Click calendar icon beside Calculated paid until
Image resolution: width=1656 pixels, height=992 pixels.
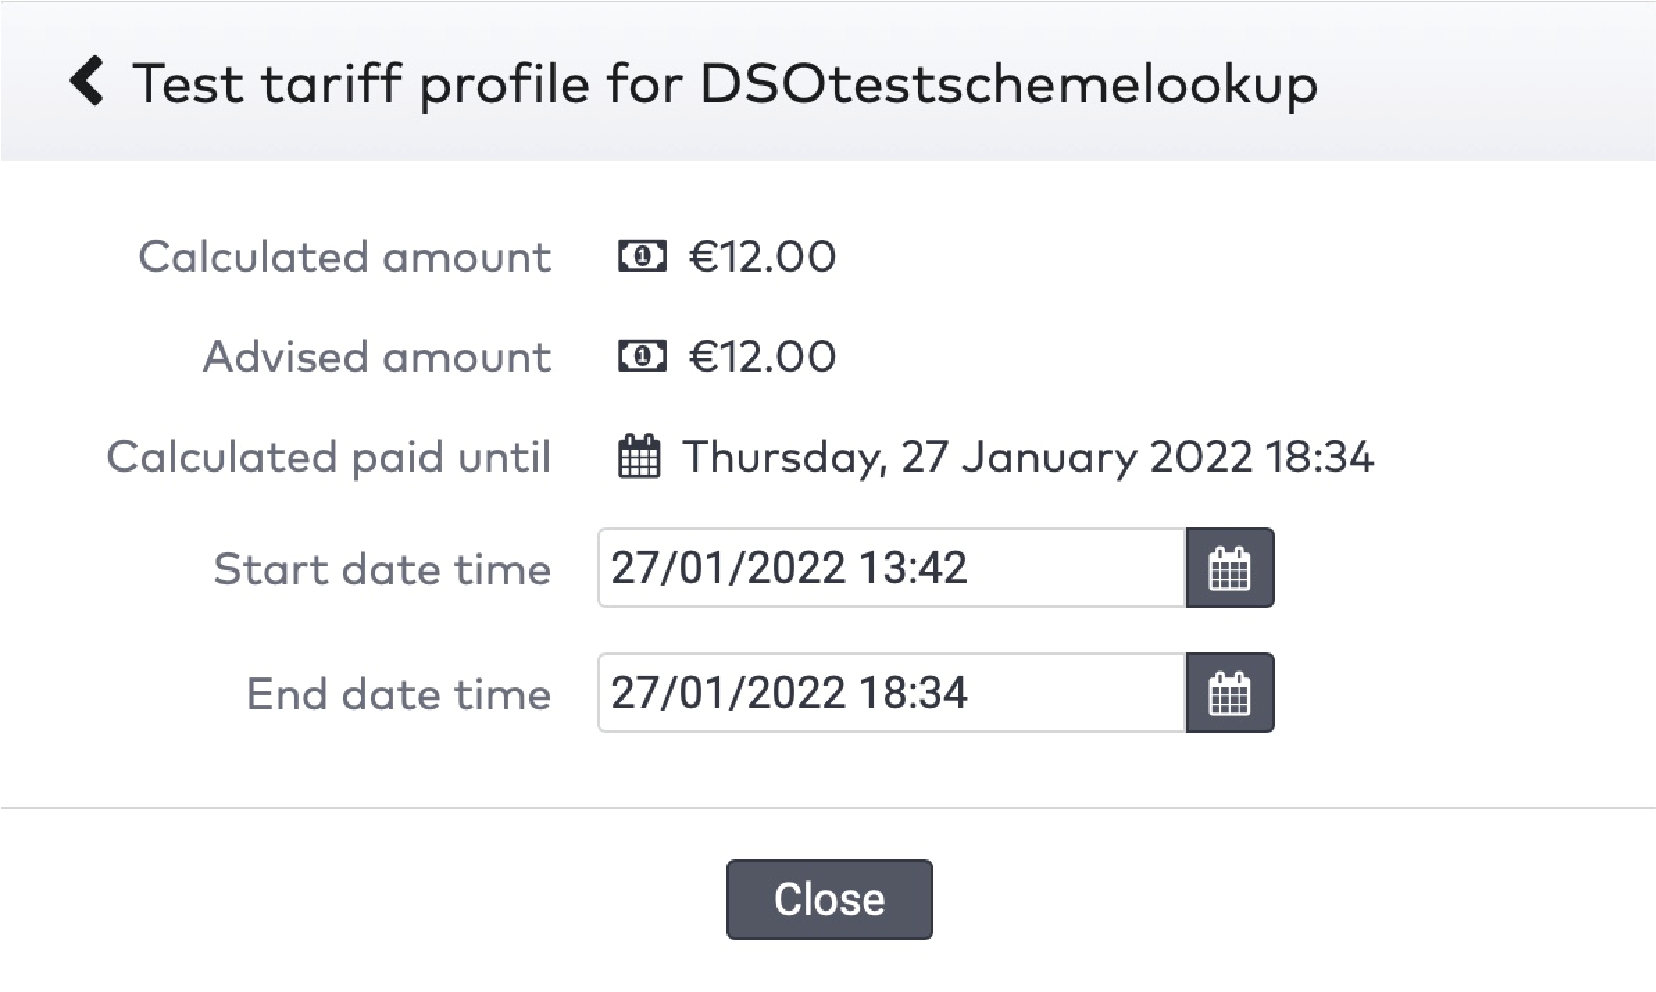(639, 457)
